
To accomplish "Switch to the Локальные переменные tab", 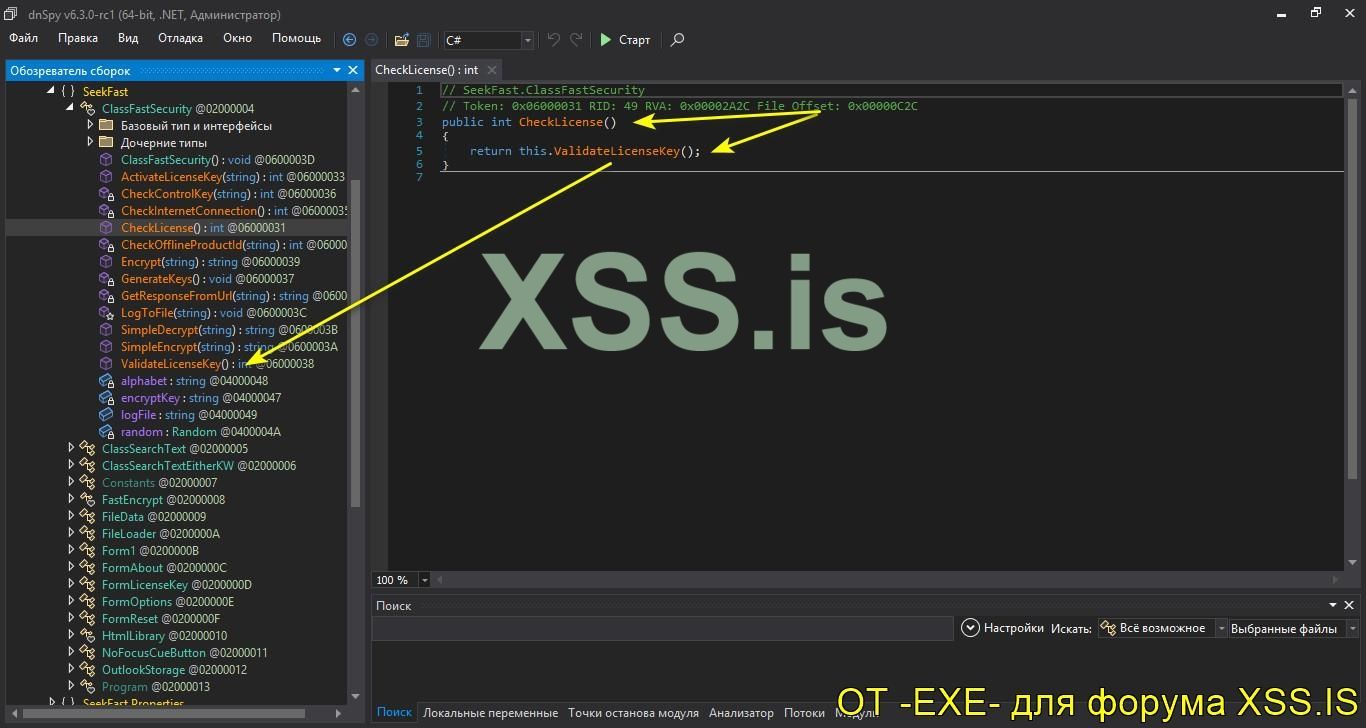I will click(x=490, y=713).
